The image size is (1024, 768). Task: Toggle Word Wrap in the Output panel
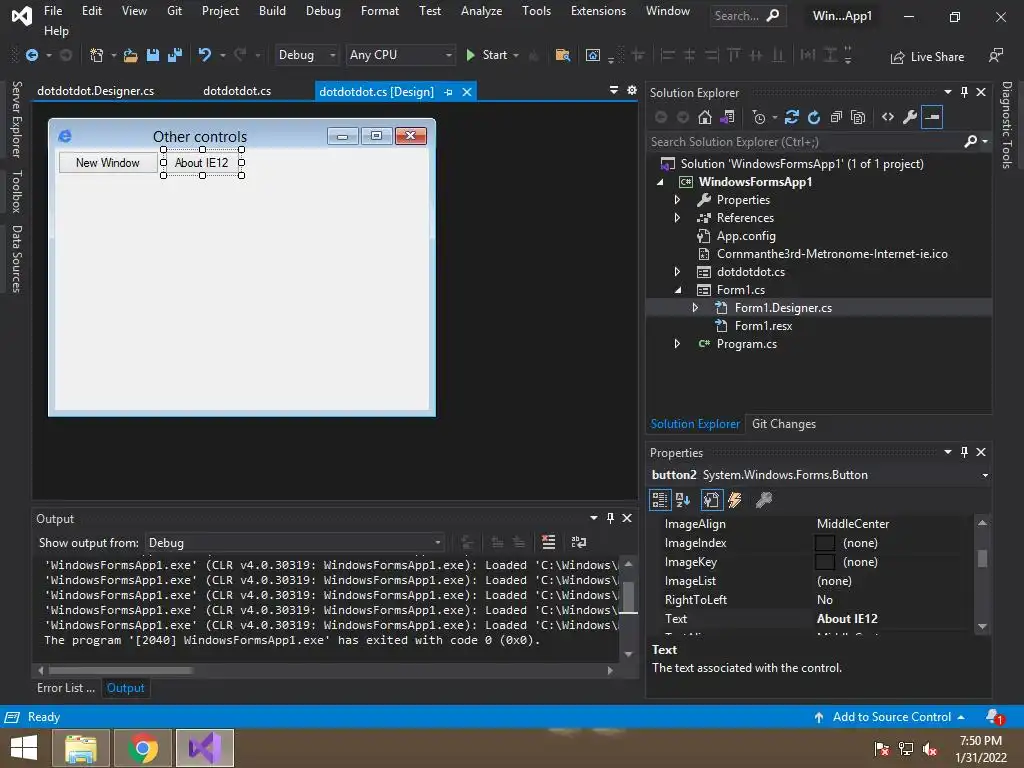(579, 542)
